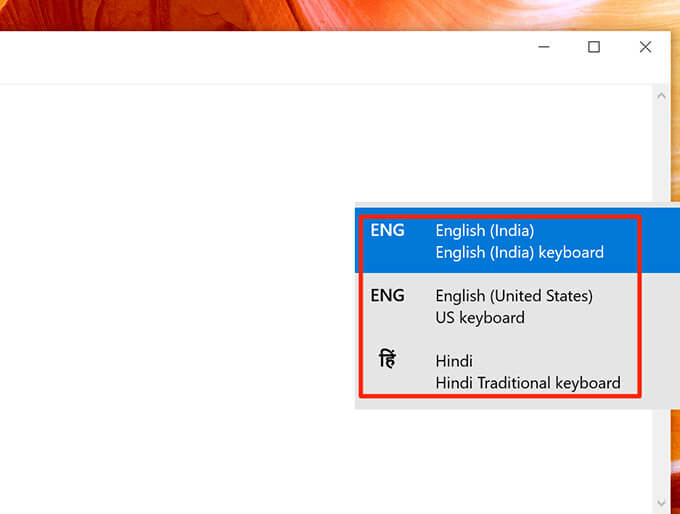Maximize the window
This screenshot has width=680, height=514.
pos(594,47)
